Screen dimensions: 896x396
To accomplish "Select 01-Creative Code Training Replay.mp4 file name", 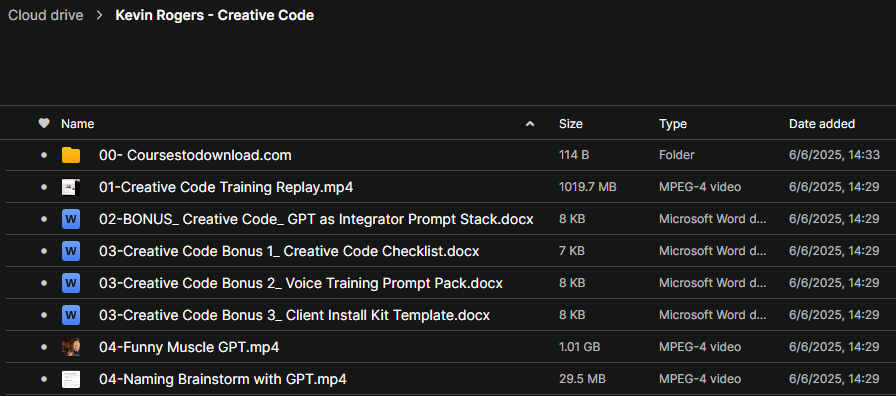I will (x=226, y=187).
